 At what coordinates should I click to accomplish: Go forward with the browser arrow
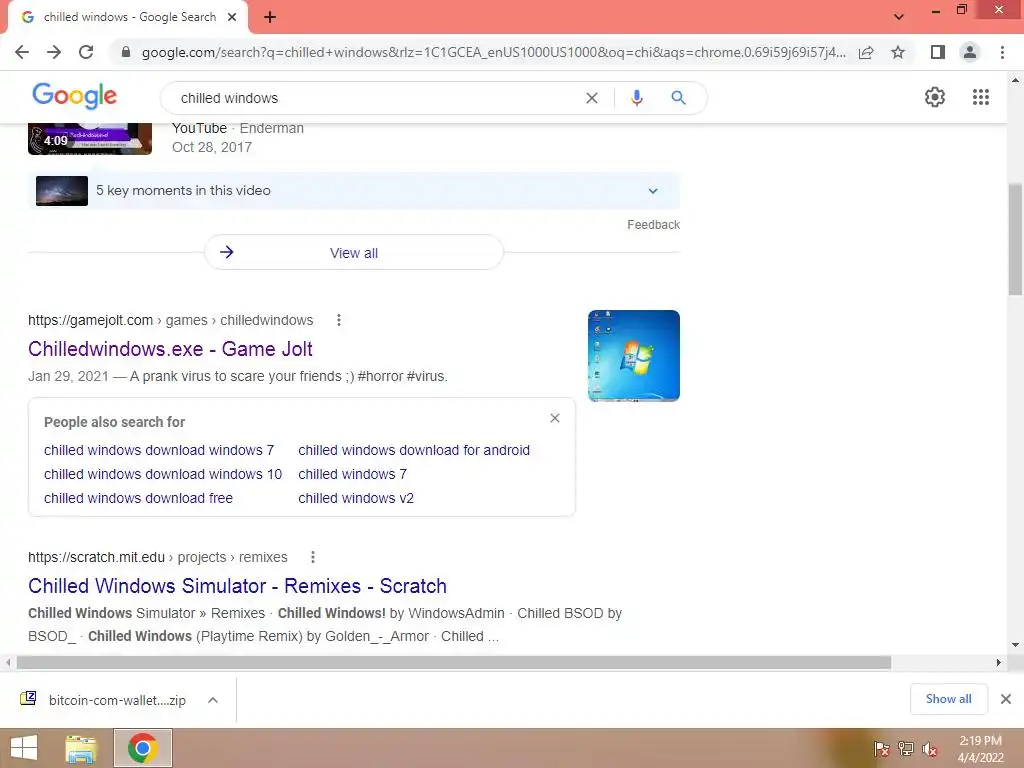pos(54,52)
